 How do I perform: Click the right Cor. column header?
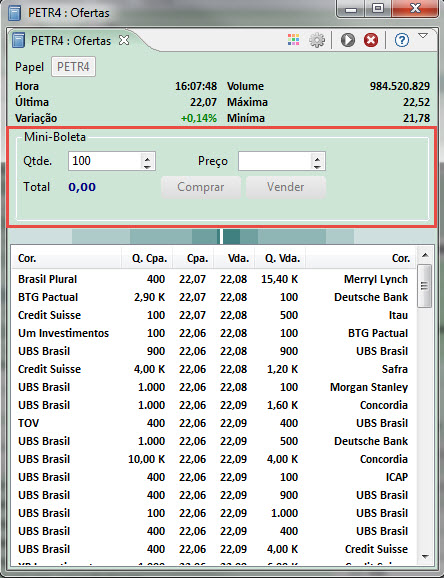(361, 258)
